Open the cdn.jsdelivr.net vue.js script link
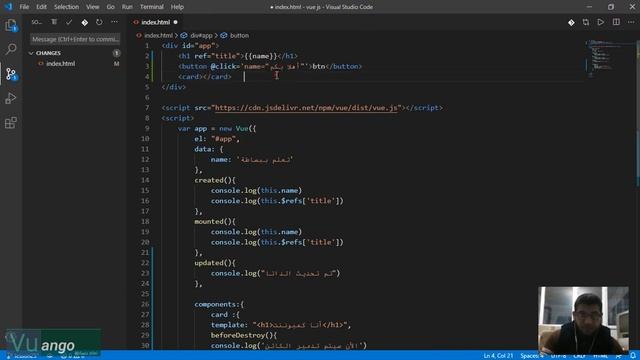The width and height of the screenshot is (640, 360). 306,108
